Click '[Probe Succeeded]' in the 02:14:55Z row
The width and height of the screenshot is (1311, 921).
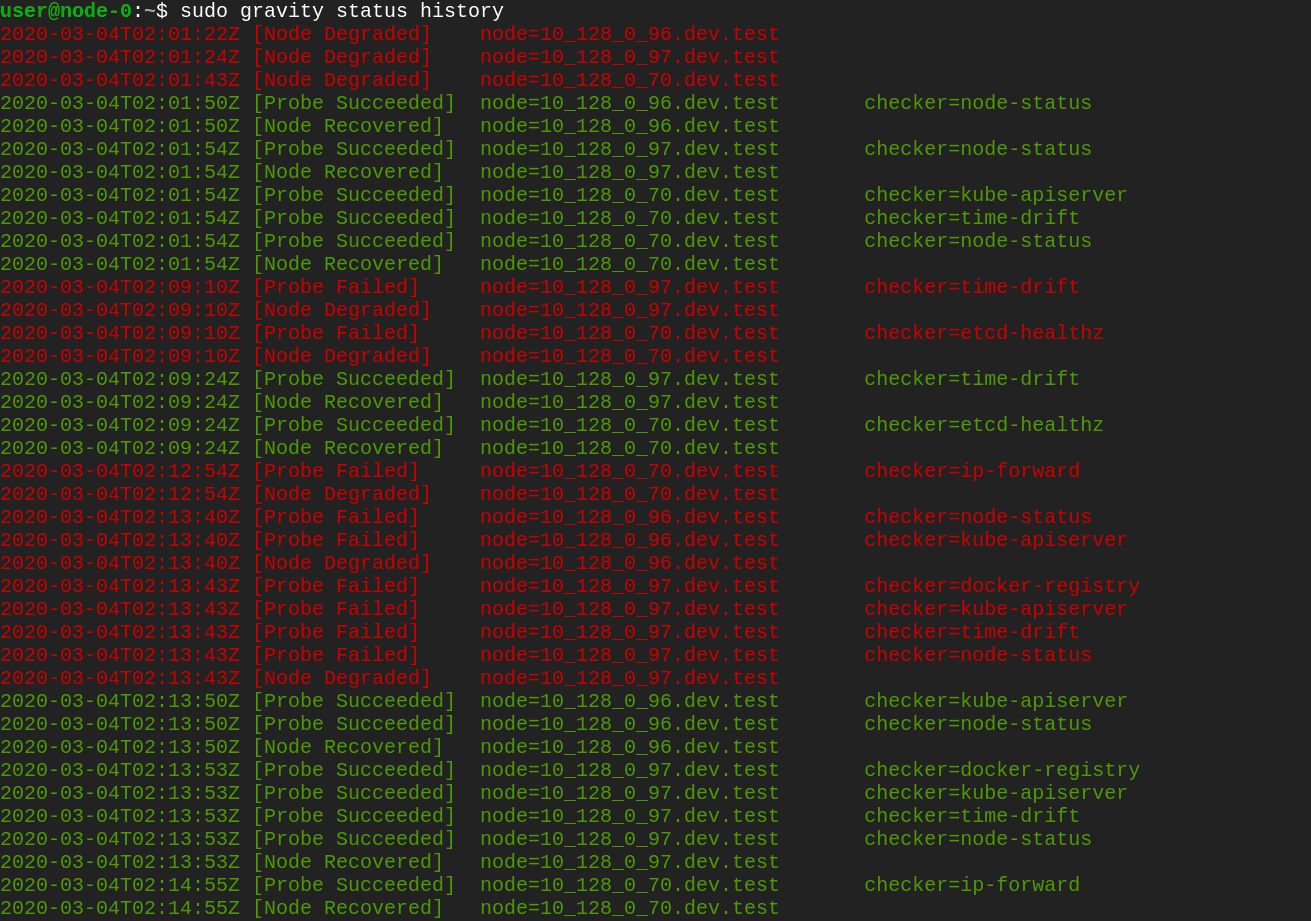coord(354,885)
